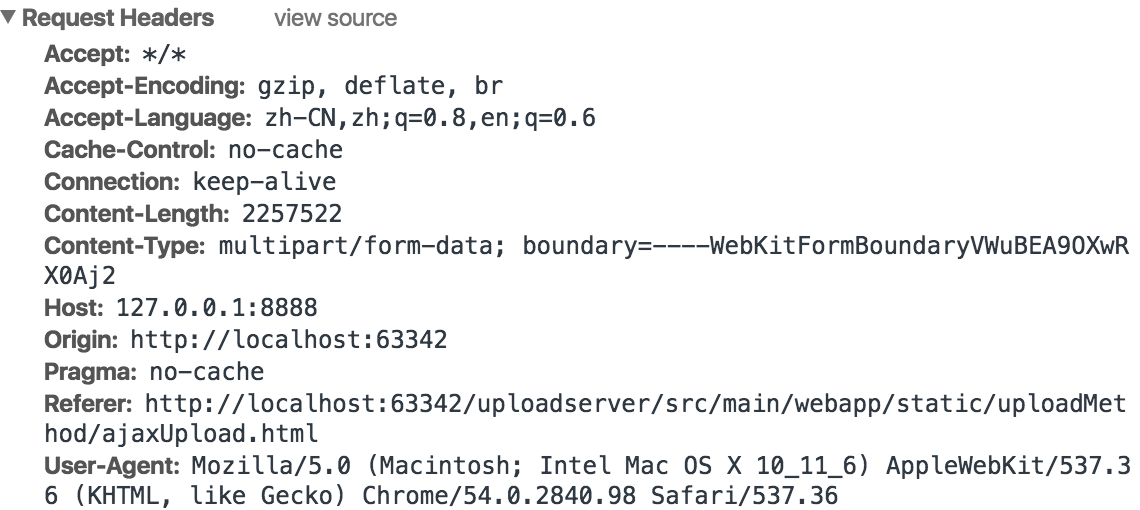The width and height of the screenshot is (1140, 510).
Task: Click the Pragma header label
Action: click(90, 371)
